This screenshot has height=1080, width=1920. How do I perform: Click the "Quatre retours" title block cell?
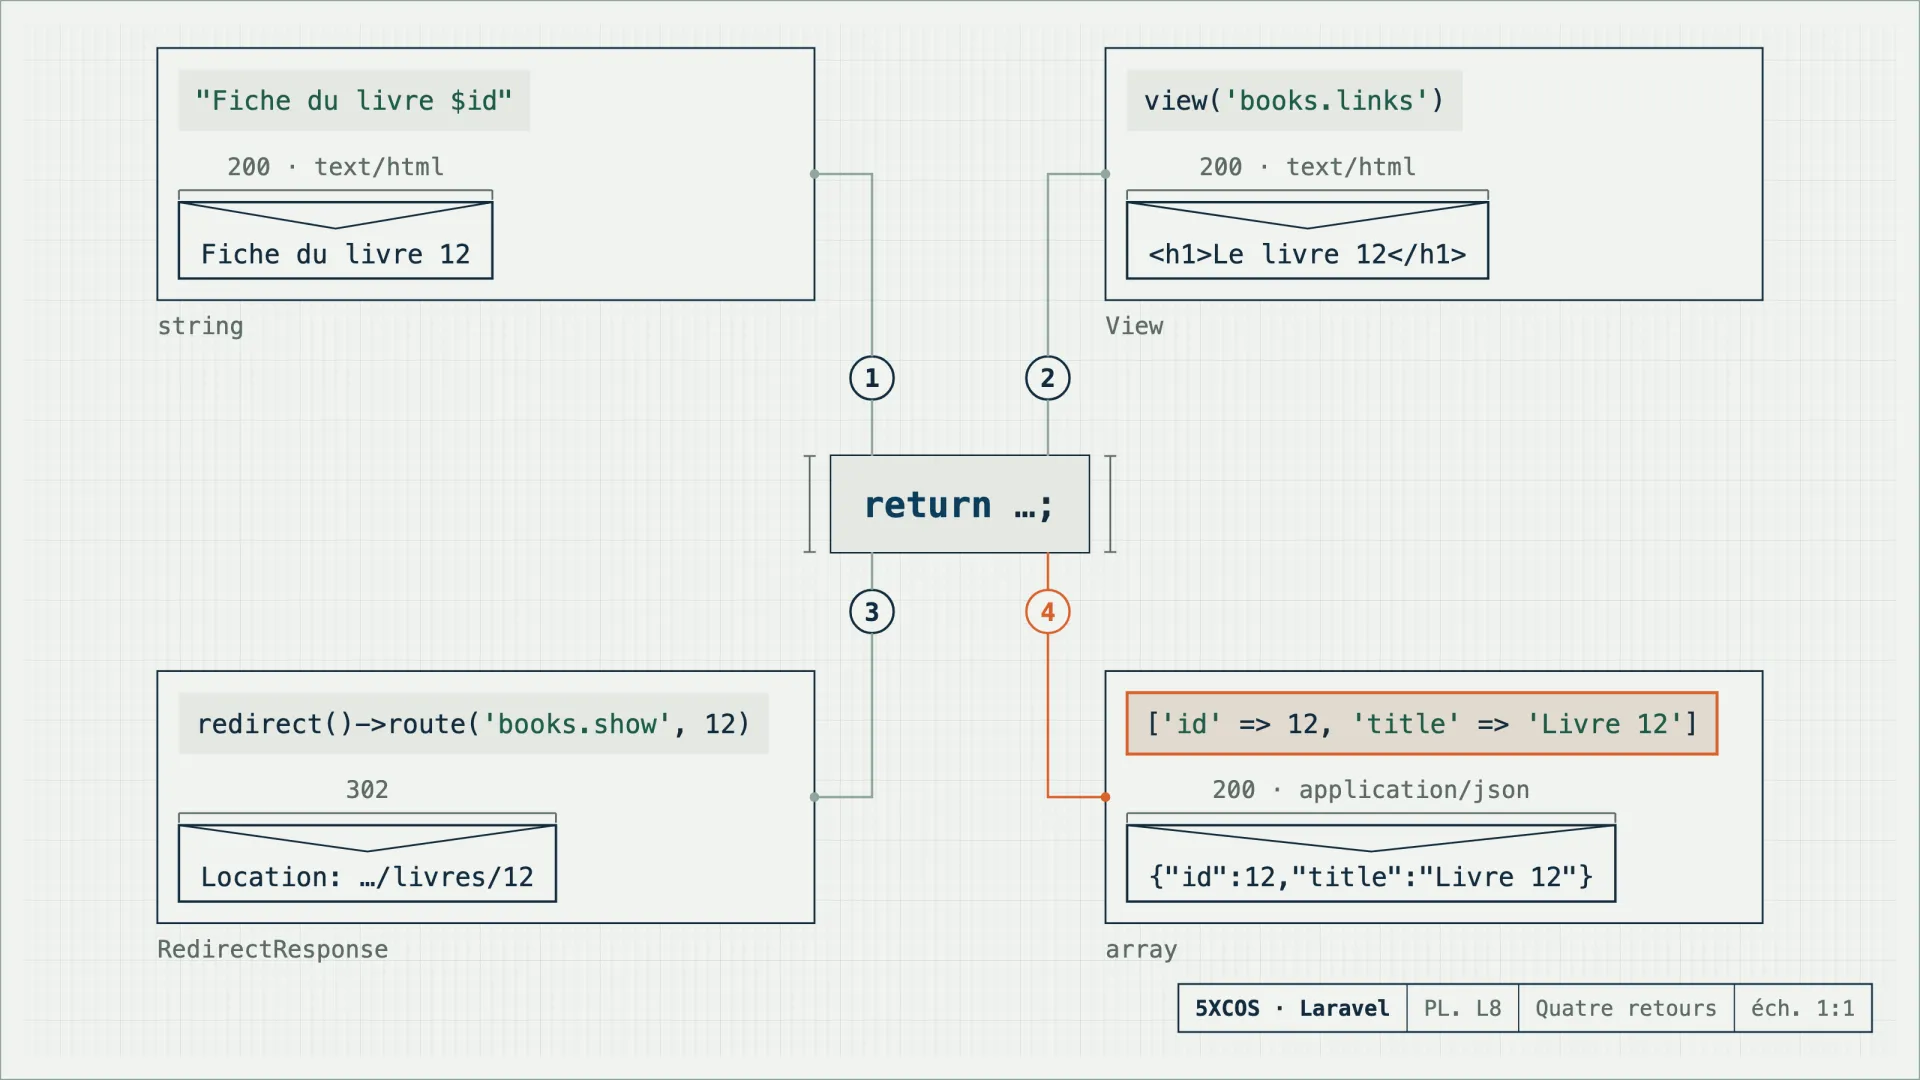tap(1626, 1008)
